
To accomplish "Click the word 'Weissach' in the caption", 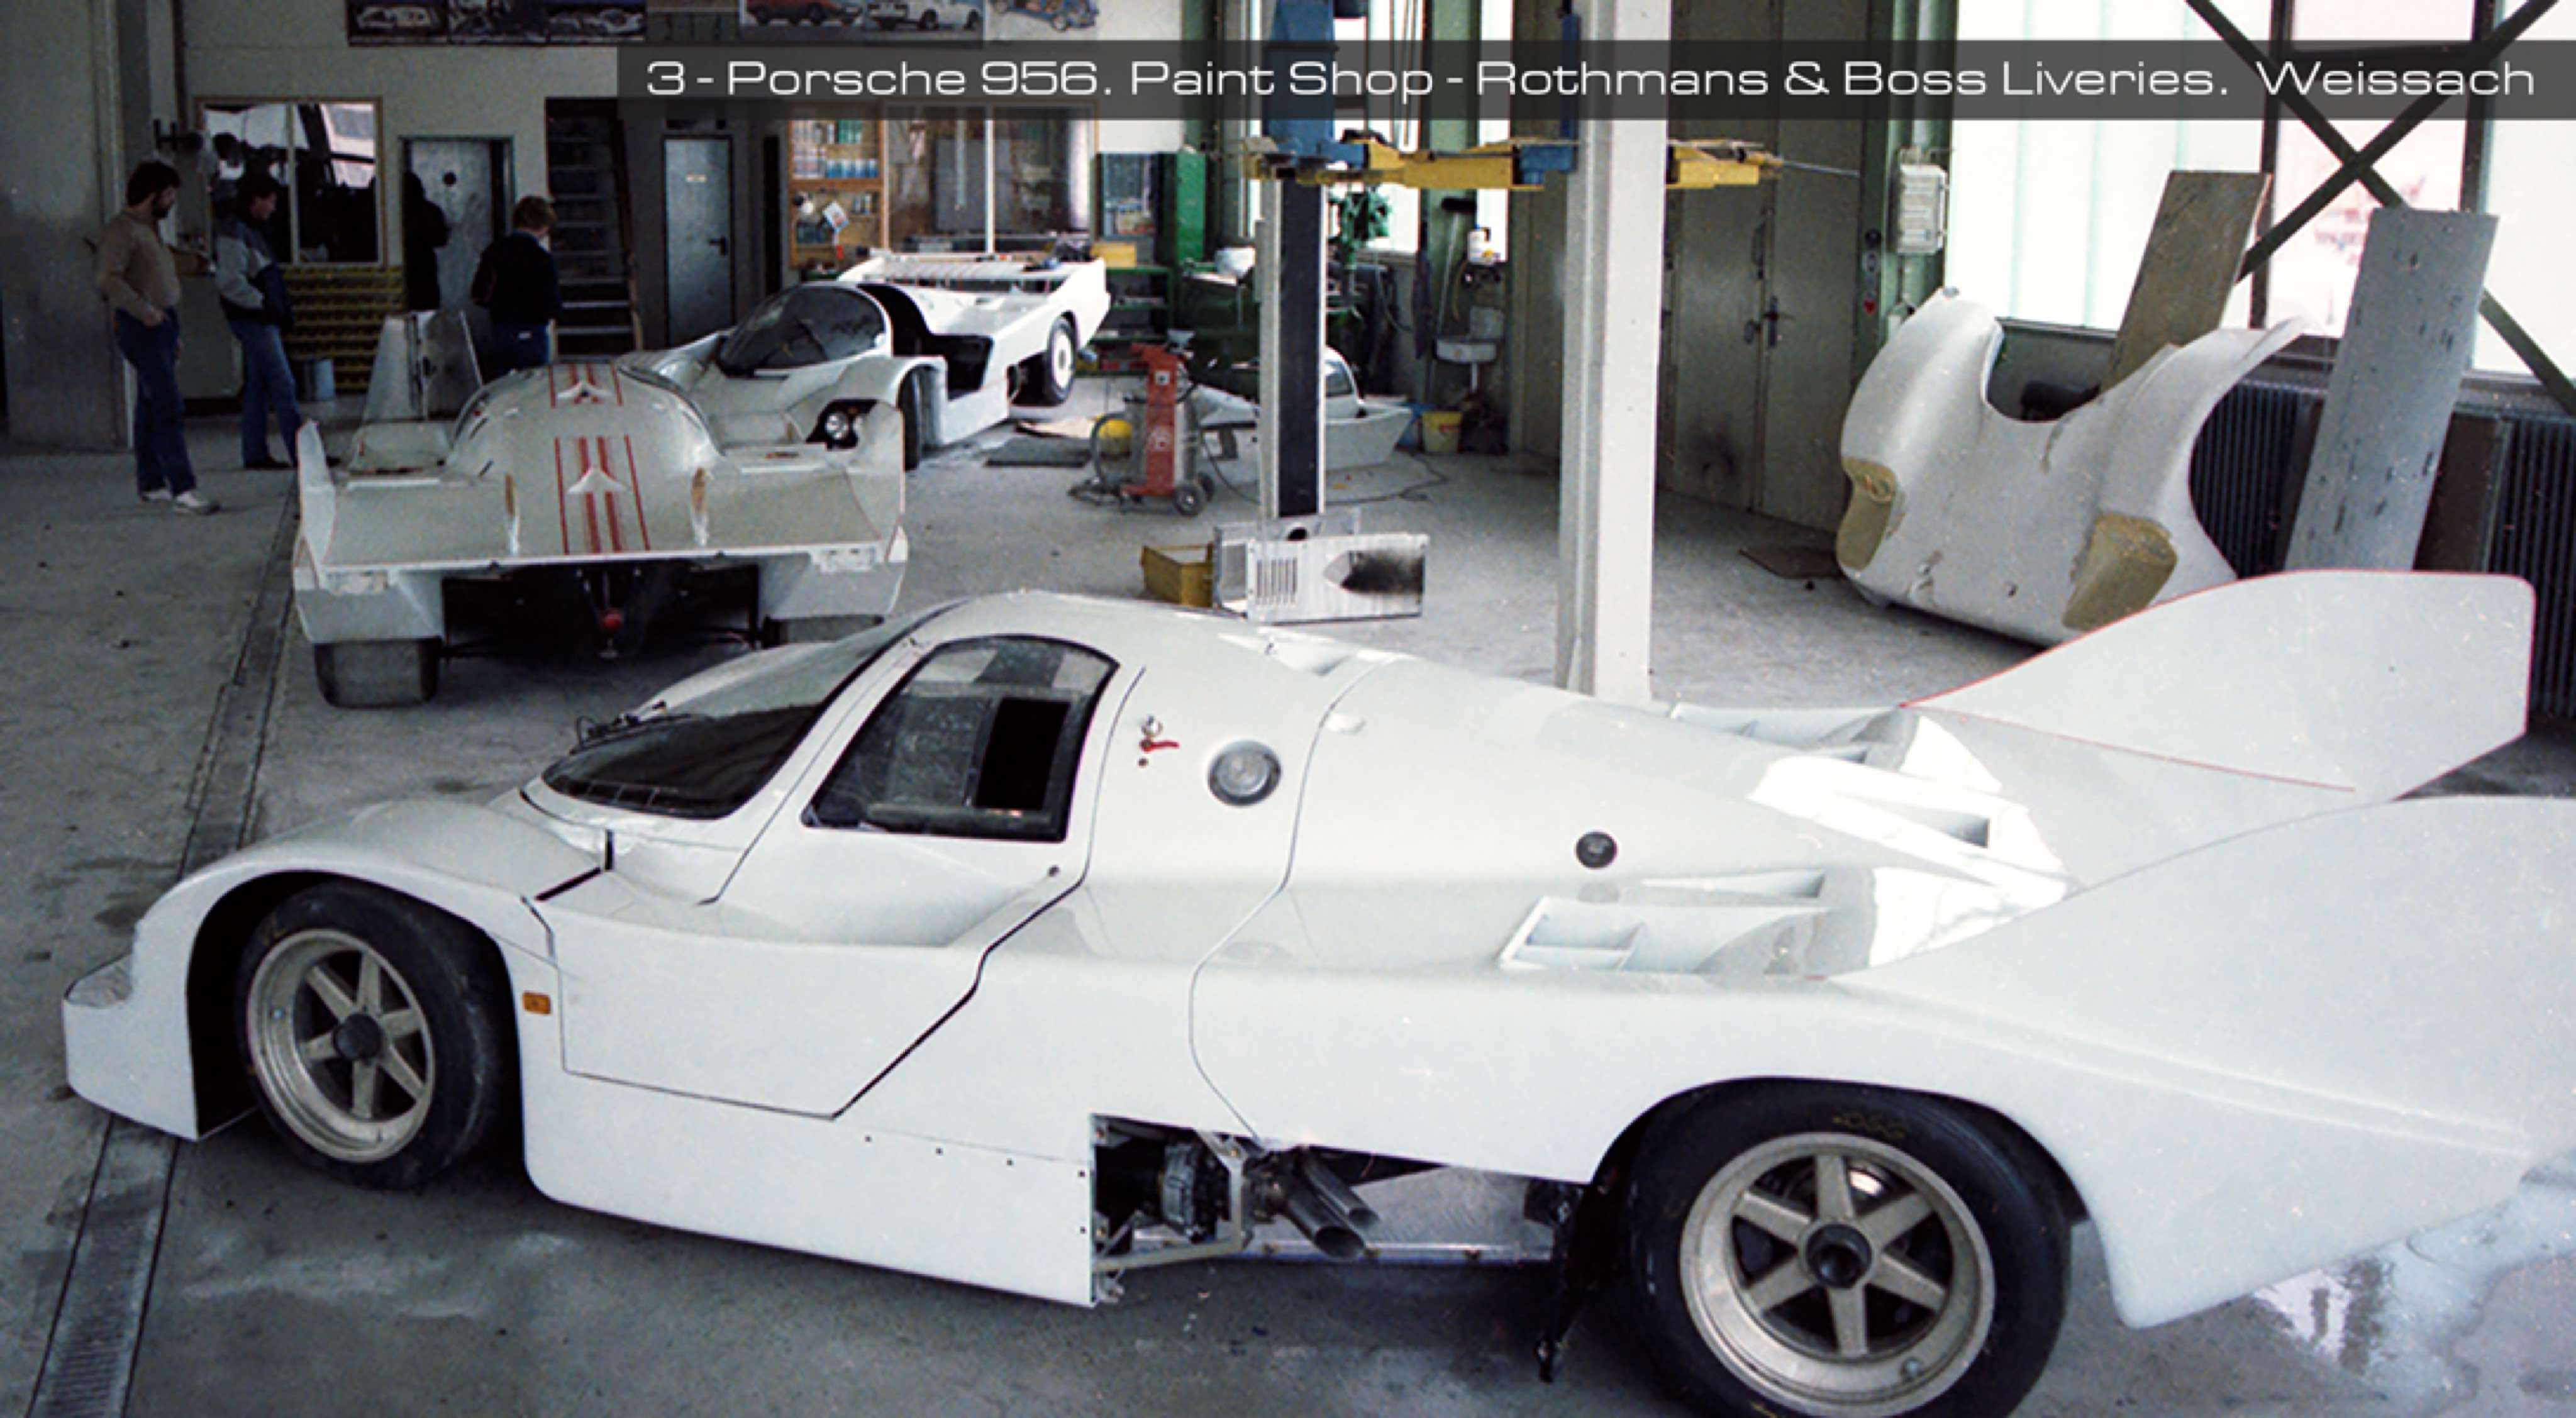I will (x=2396, y=79).
